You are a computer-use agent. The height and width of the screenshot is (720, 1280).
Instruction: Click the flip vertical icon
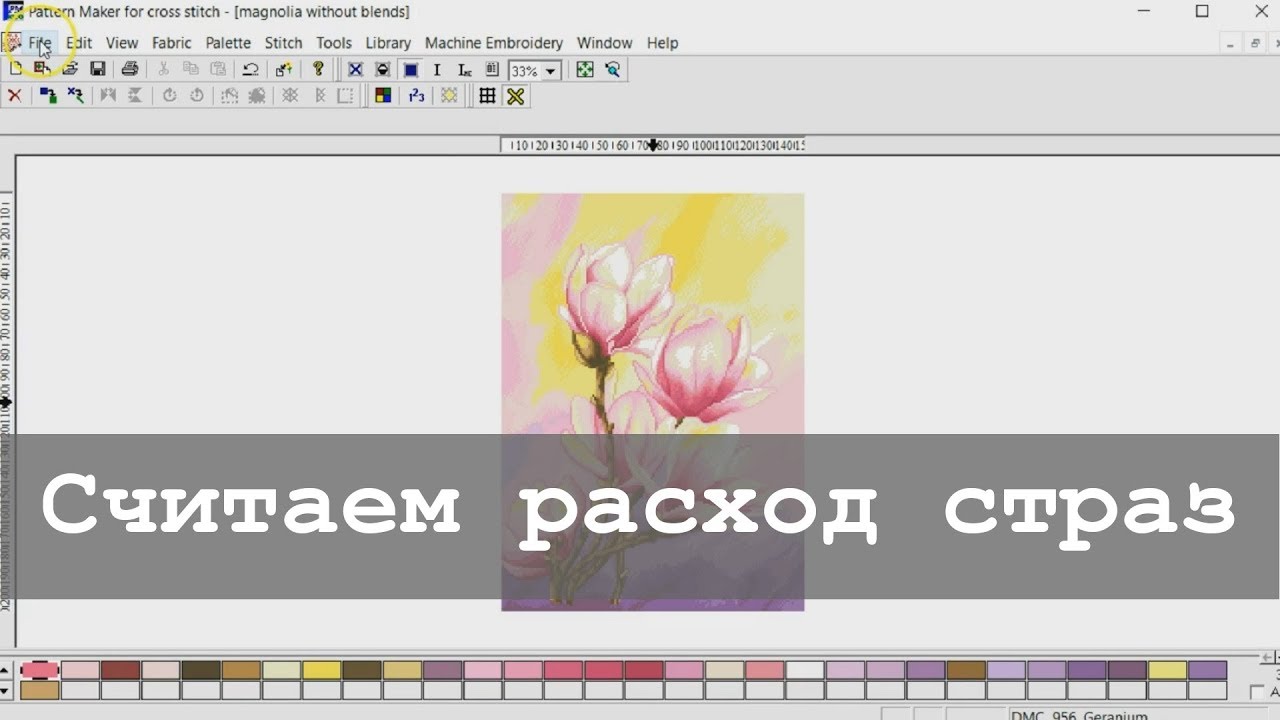tap(135, 96)
